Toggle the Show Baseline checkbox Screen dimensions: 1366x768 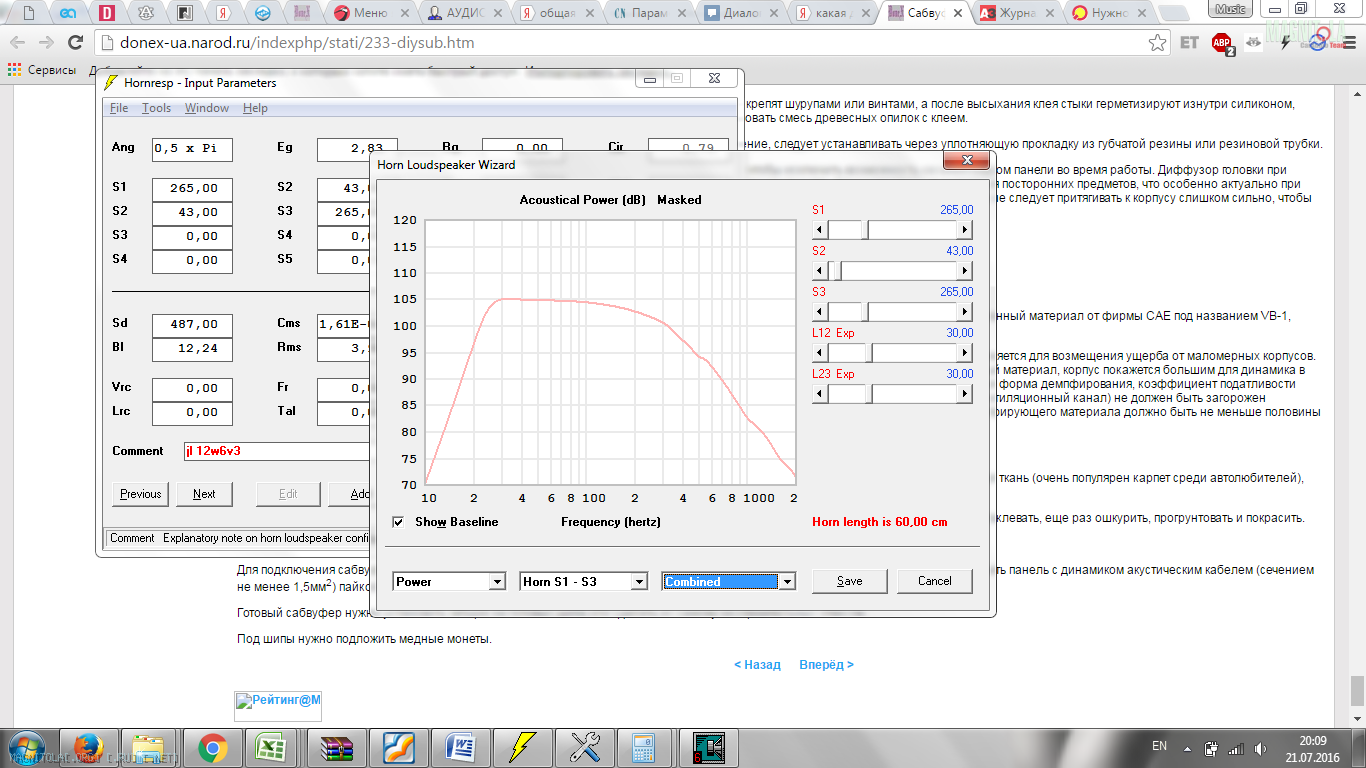[399, 522]
